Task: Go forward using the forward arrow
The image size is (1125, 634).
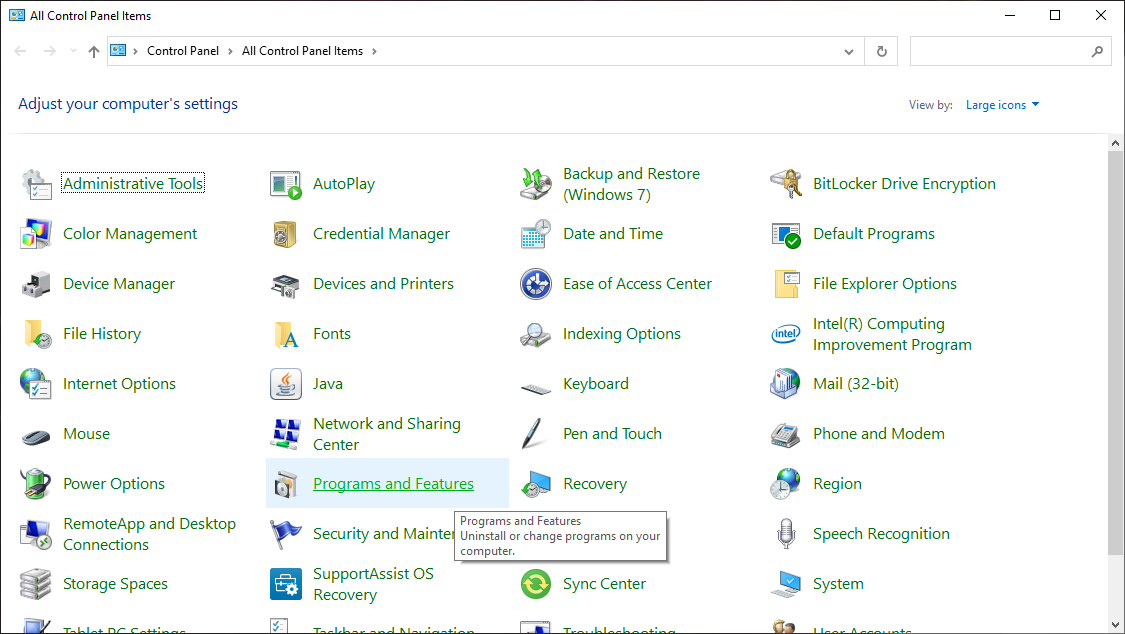Action: [49, 51]
